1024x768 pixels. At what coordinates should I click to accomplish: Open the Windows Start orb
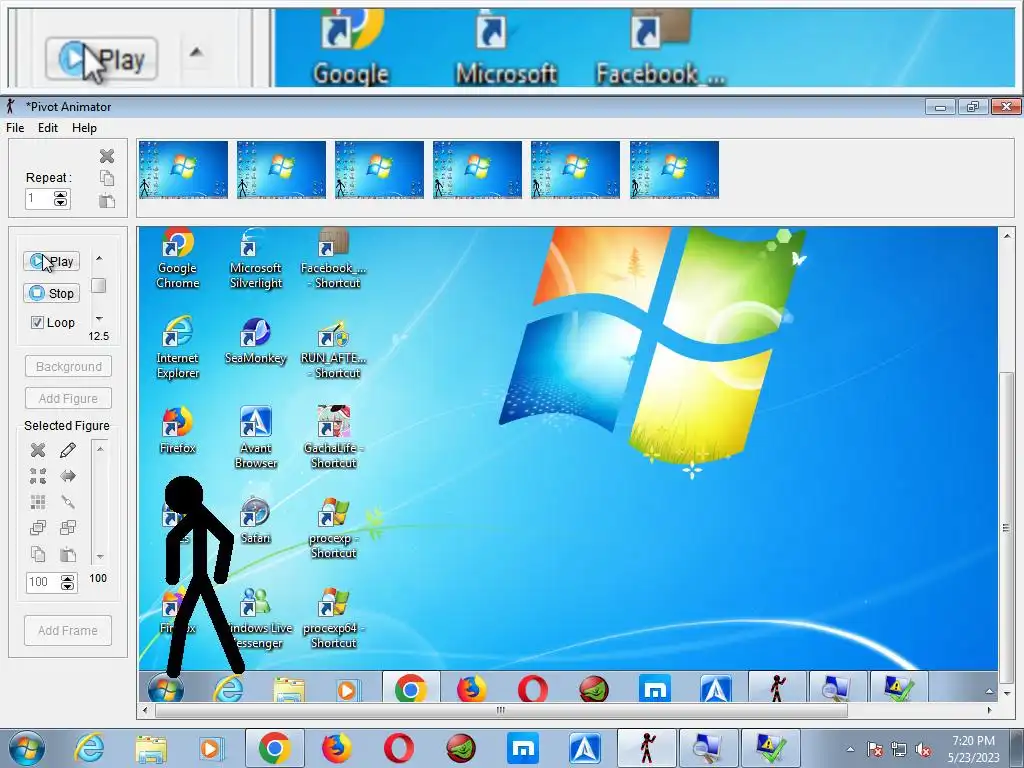click(26, 748)
